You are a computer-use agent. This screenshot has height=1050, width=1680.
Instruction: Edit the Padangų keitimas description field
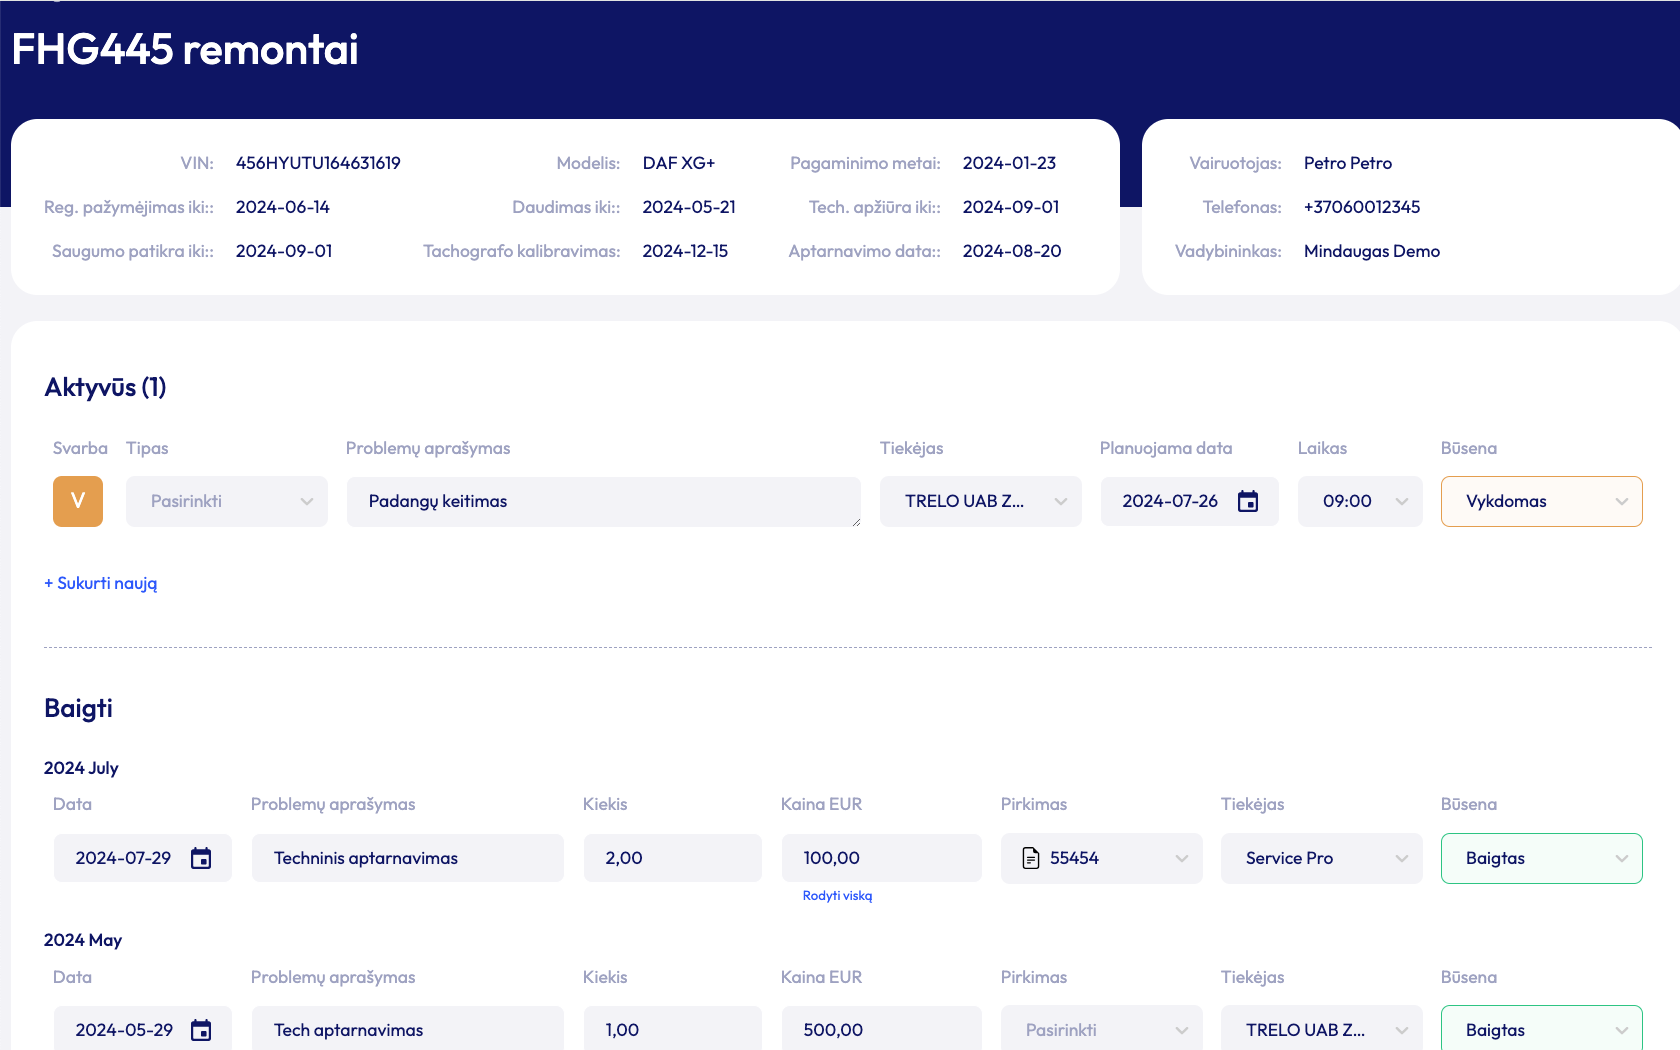click(603, 501)
